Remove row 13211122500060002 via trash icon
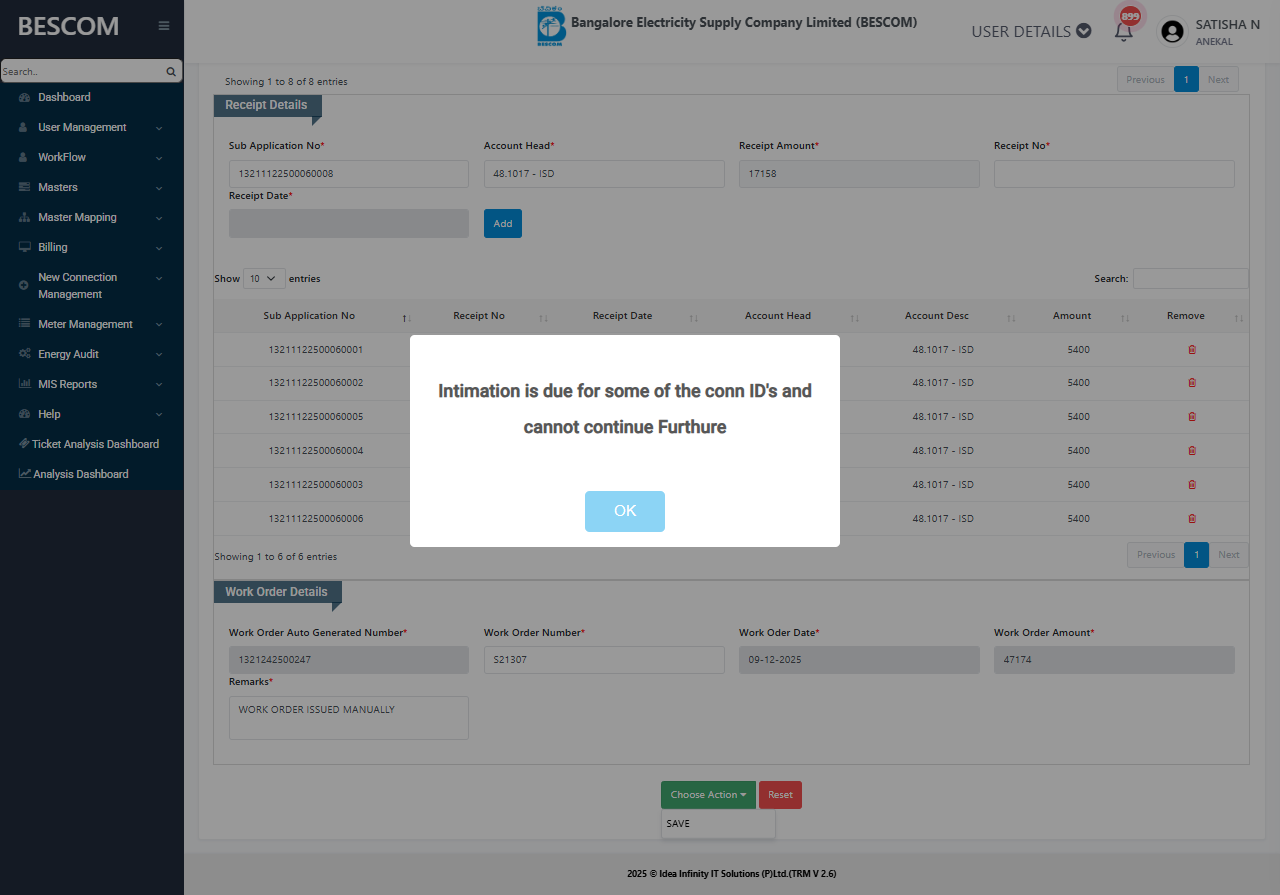The height and width of the screenshot is (895, 1280). (1191, 383)
